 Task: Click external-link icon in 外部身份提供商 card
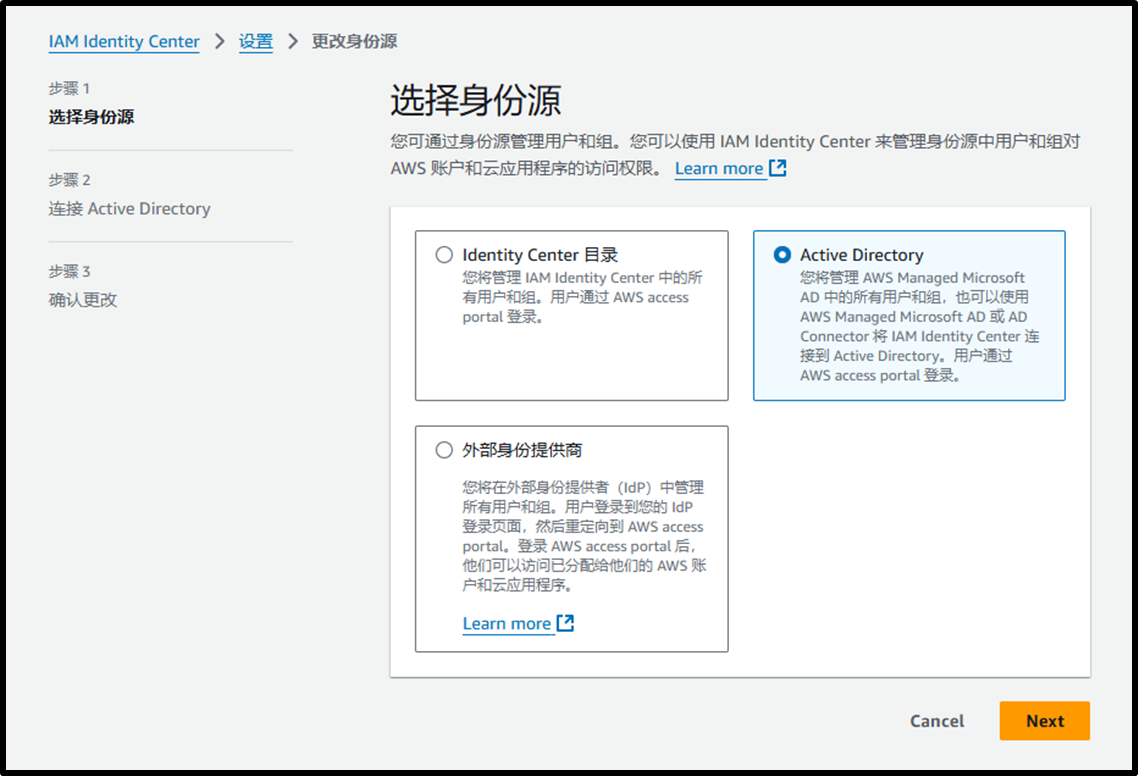[565, 623]
